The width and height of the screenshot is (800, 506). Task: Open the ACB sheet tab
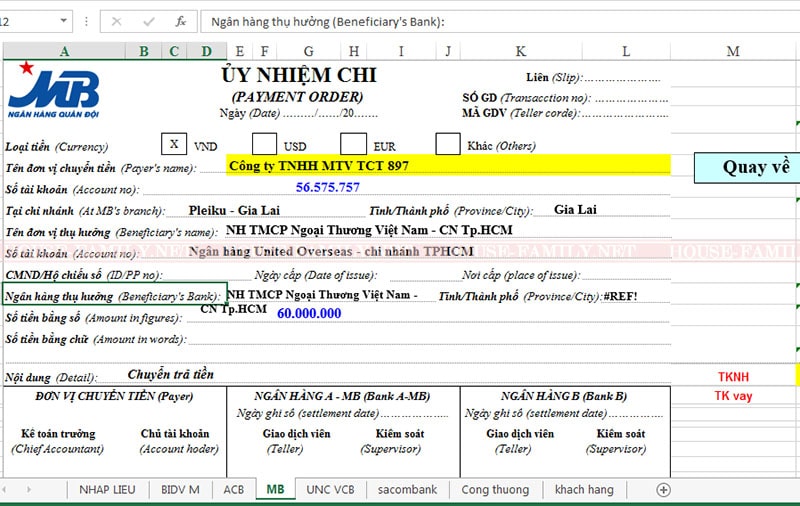click(234, 490)
